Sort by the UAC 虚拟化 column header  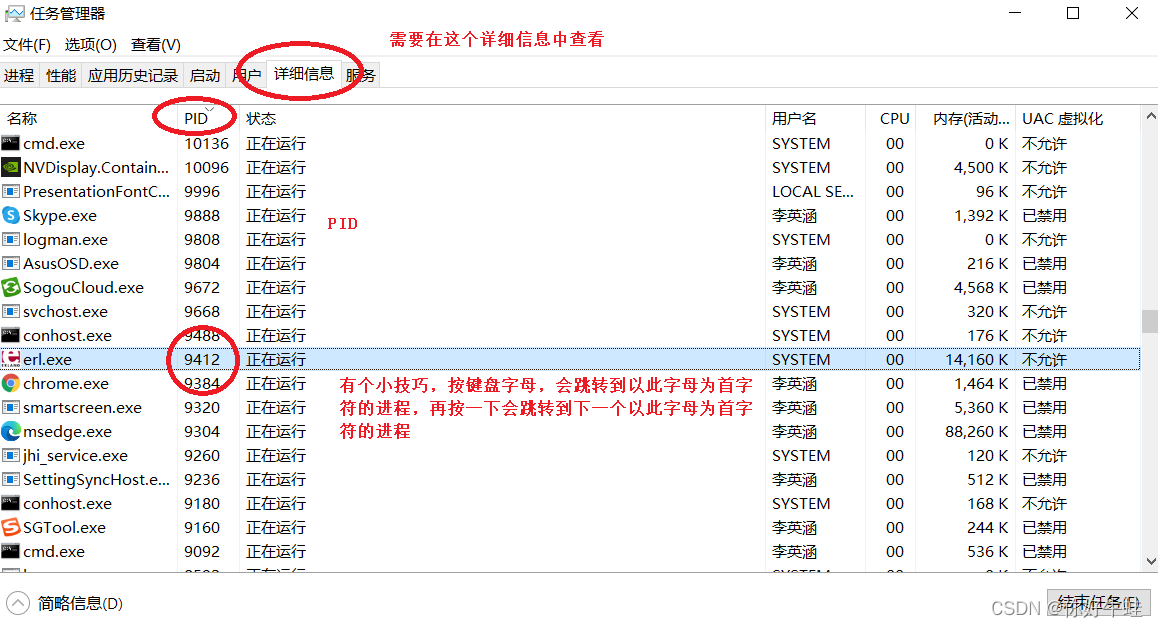(x=1078, y=118)
